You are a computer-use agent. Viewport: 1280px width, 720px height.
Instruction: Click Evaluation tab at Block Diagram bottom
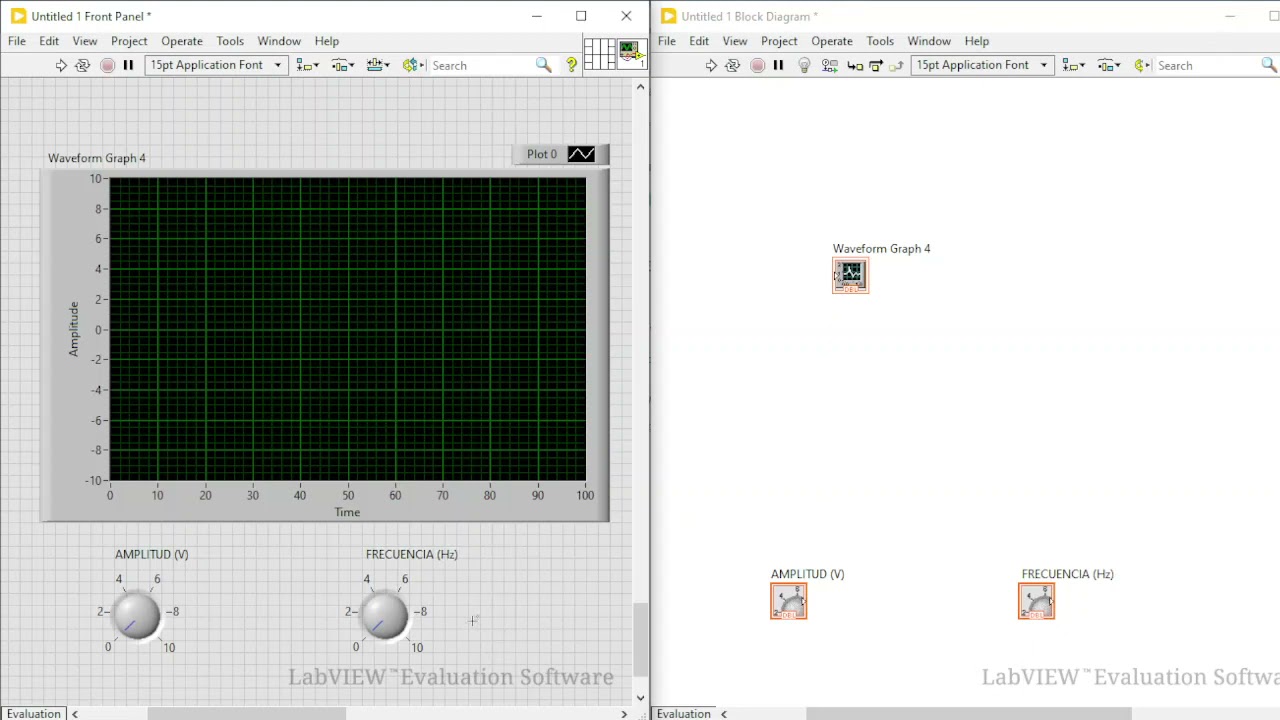(684, 713)
